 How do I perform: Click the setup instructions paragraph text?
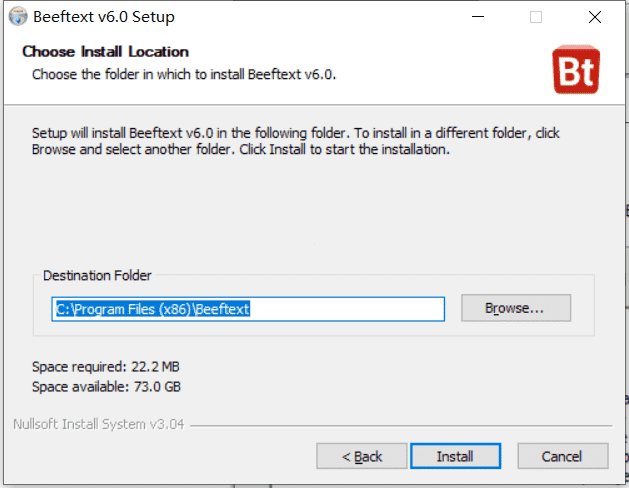[x=296, y=141]
